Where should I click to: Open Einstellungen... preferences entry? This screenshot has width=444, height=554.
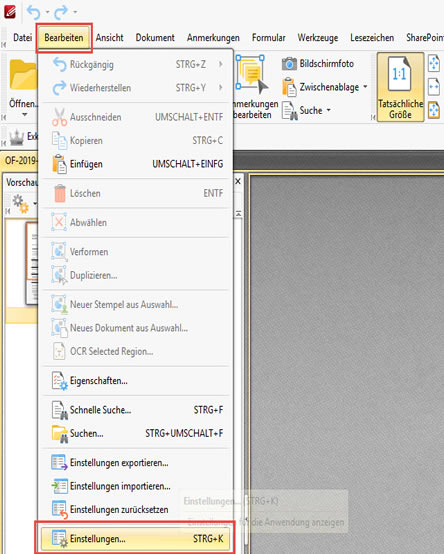[x=135, y=539]
